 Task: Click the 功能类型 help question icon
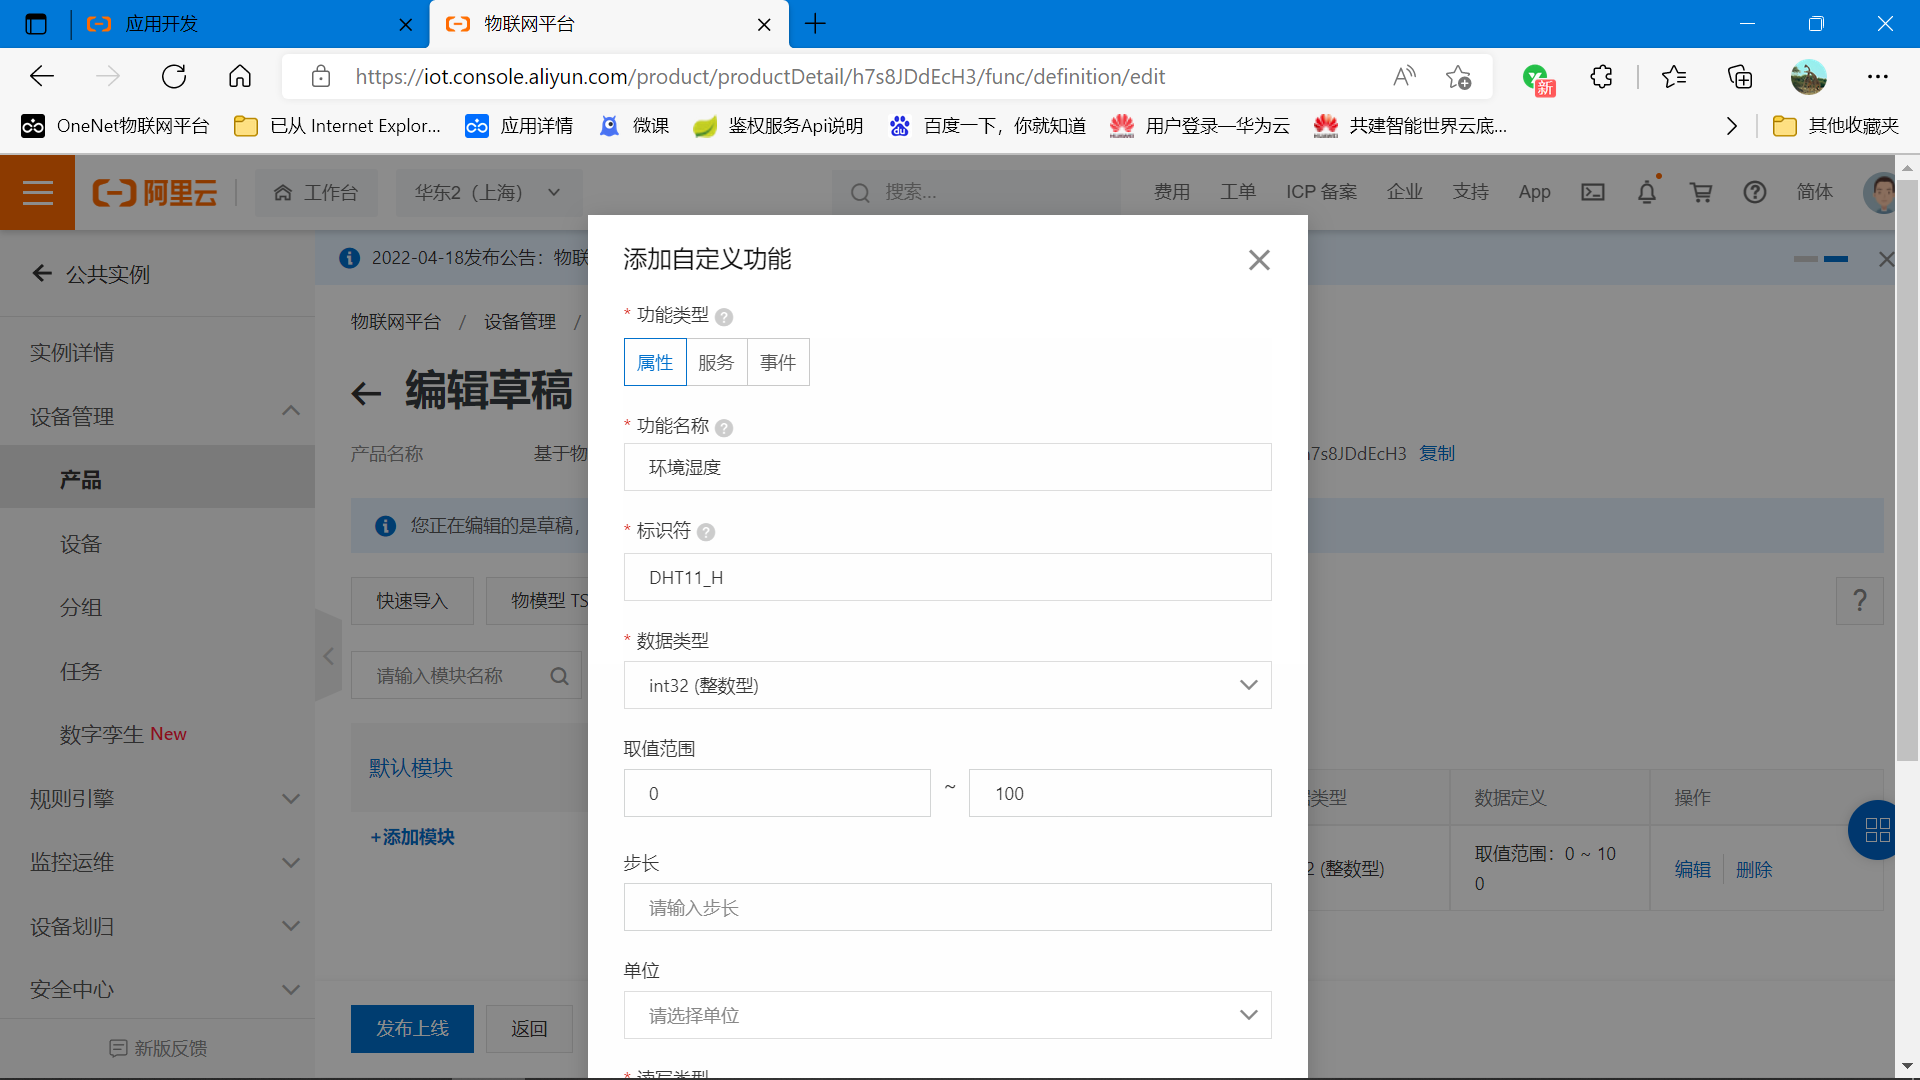pyautogui.click(x=724, y=317)
